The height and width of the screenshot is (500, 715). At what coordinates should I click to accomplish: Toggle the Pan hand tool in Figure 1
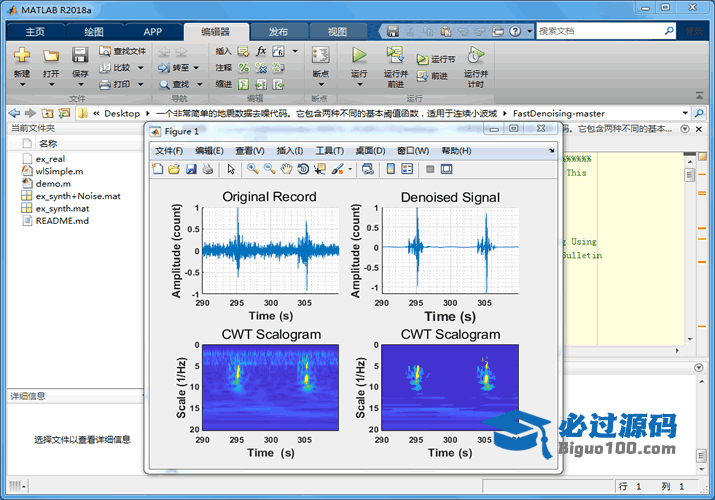click(286, 169)
